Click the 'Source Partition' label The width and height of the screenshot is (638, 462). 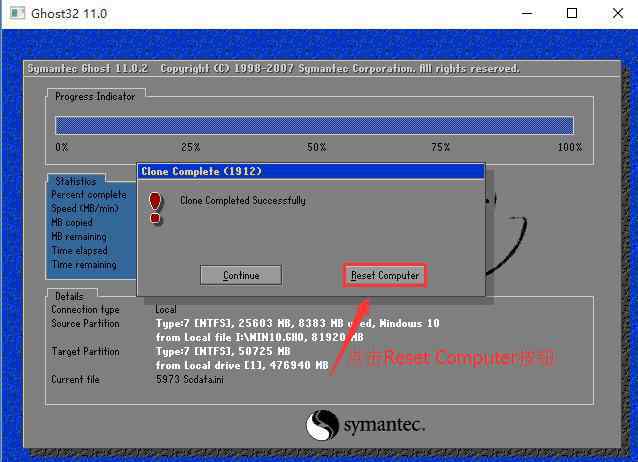pyautogui.click(x=85, y=324)
